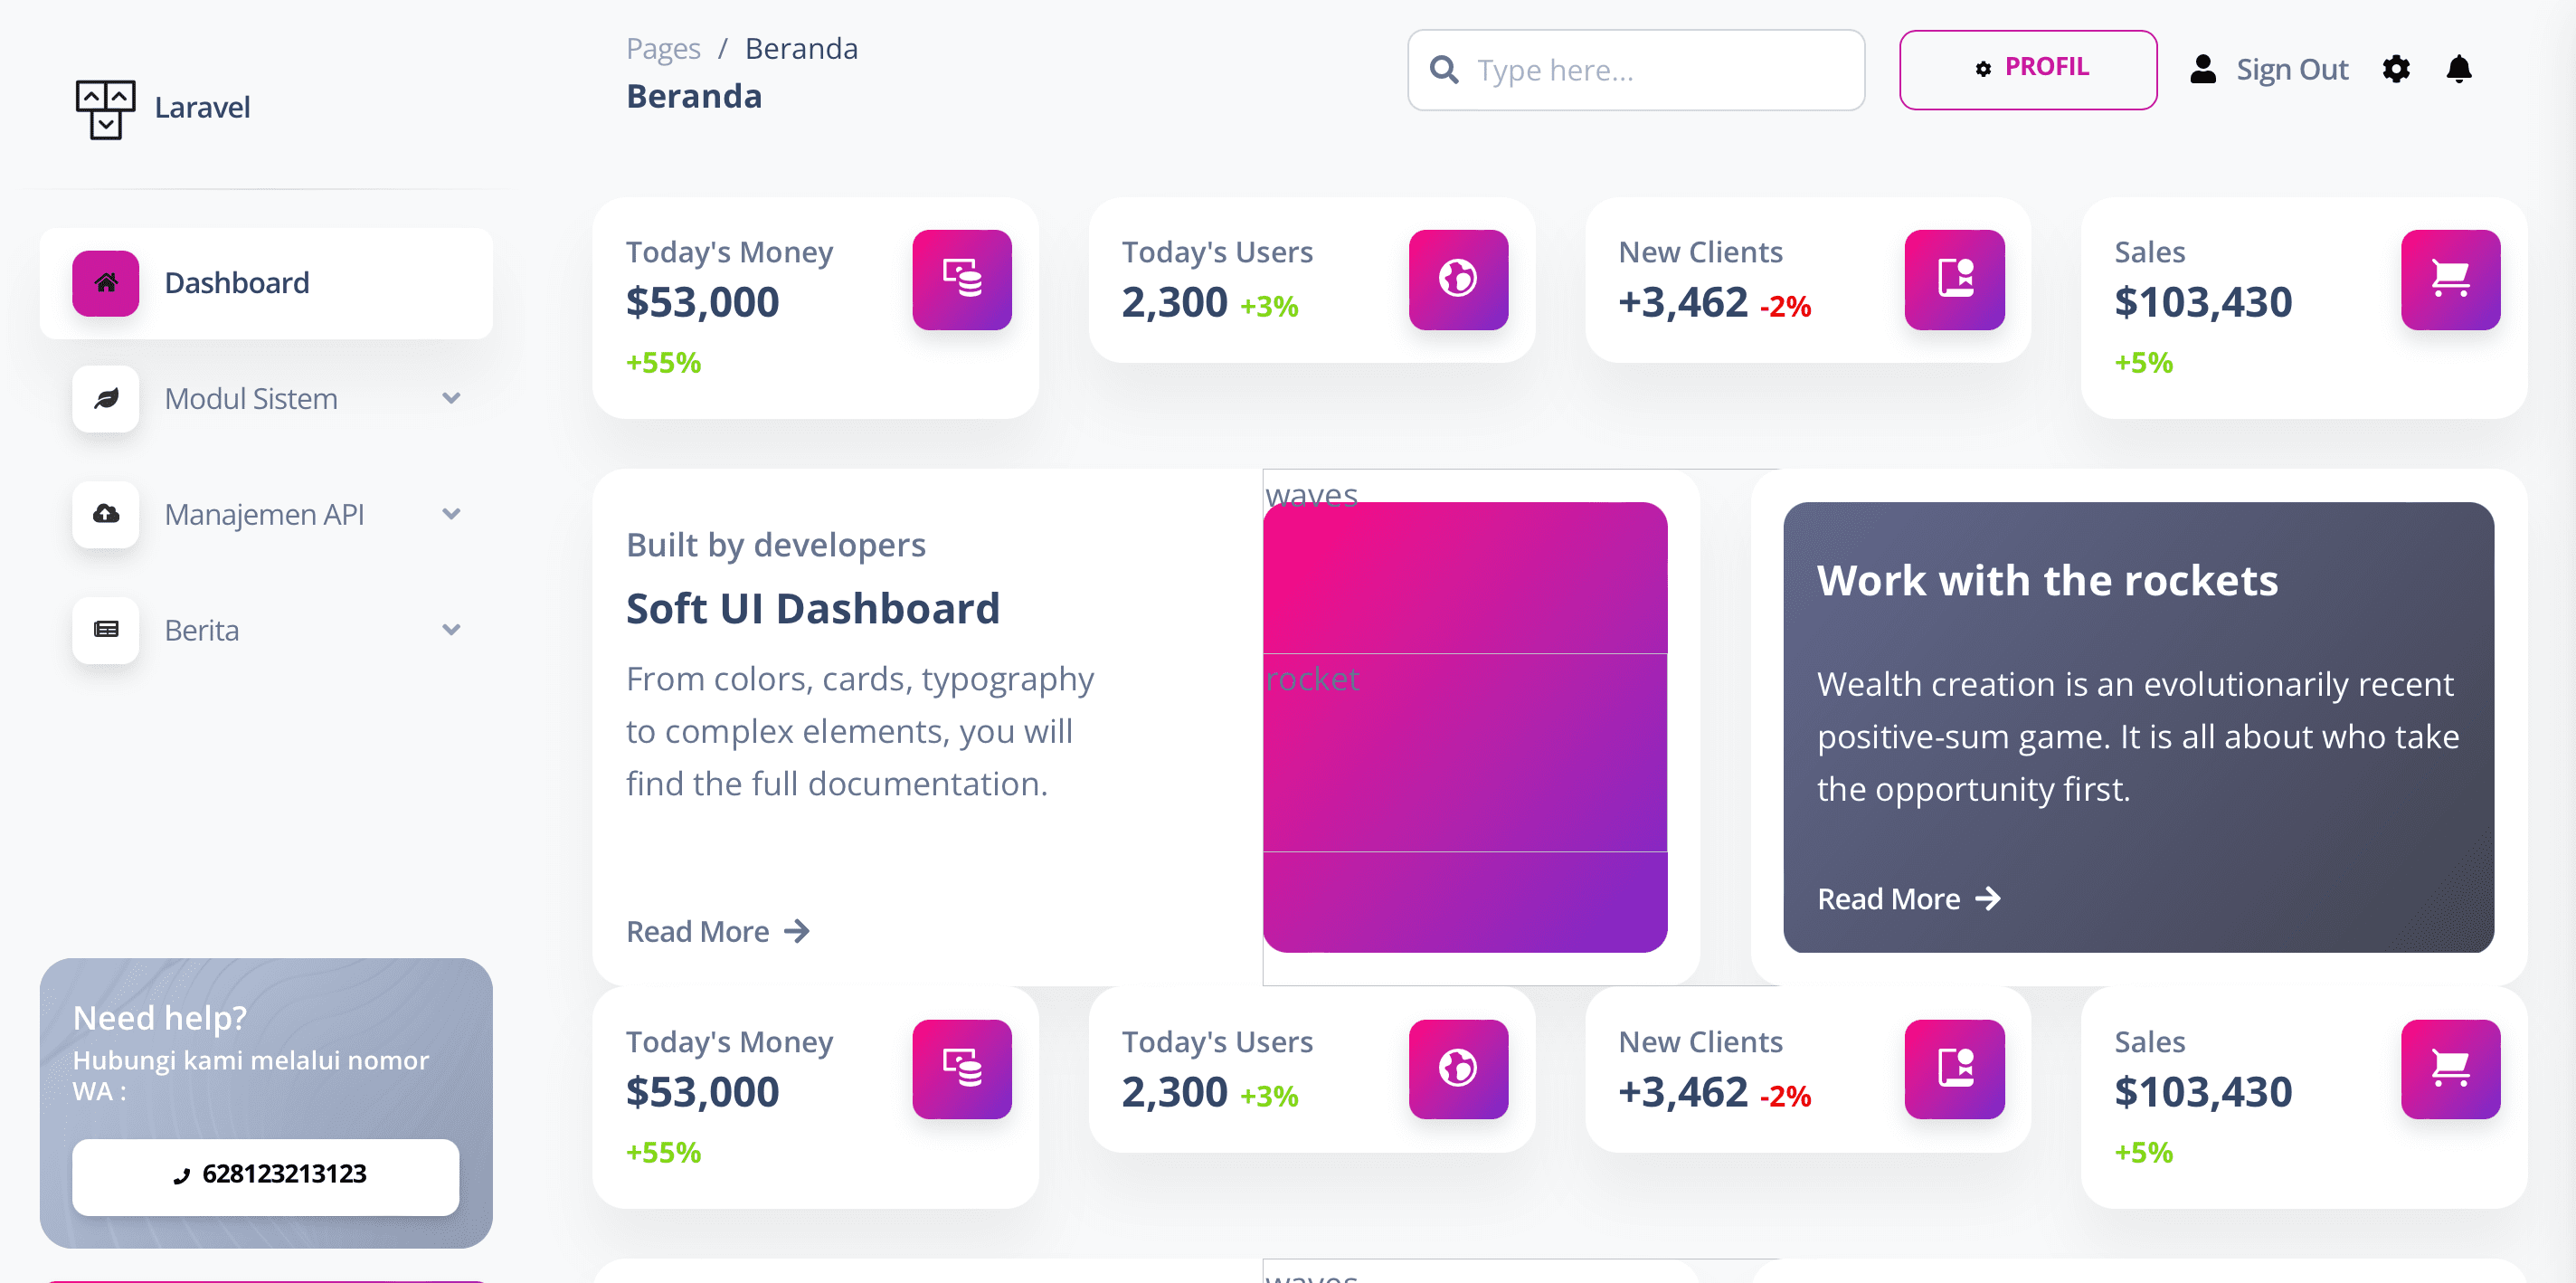
Task: Click the Berita newspaper sidebar icon
Action: [105, 629]
